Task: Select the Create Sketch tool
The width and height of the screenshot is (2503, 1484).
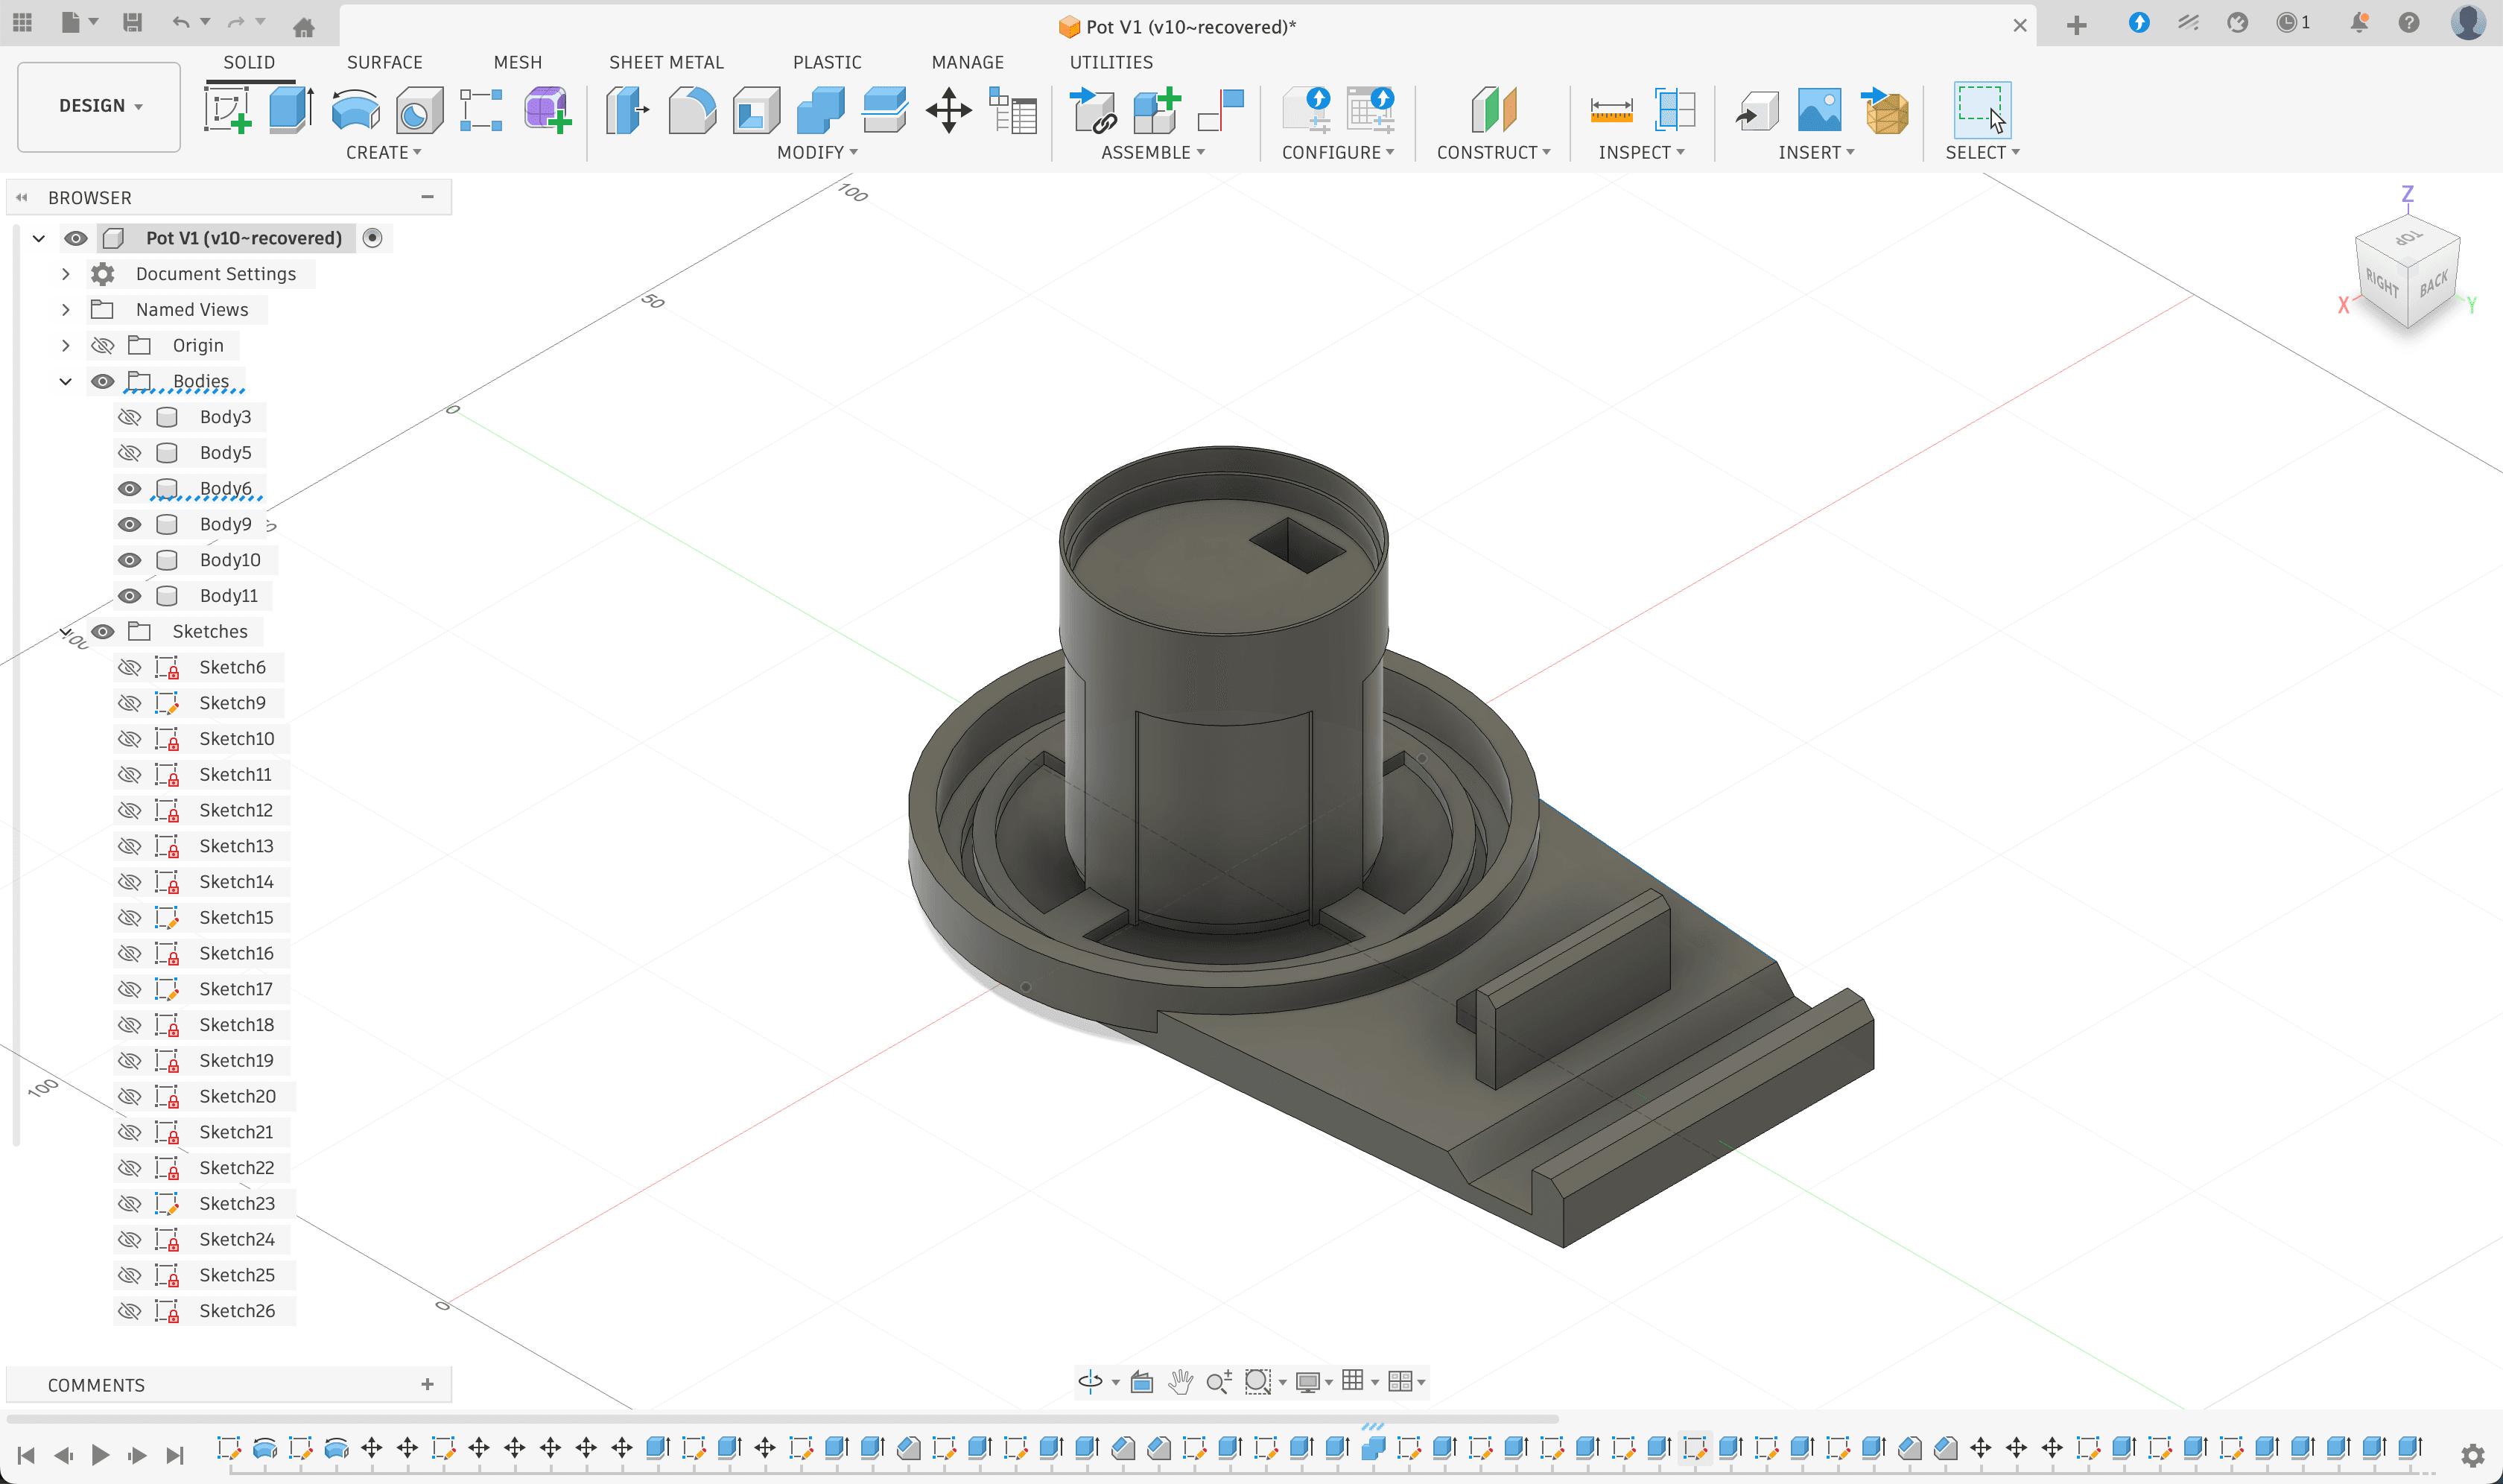Action: tap(227, 109)
